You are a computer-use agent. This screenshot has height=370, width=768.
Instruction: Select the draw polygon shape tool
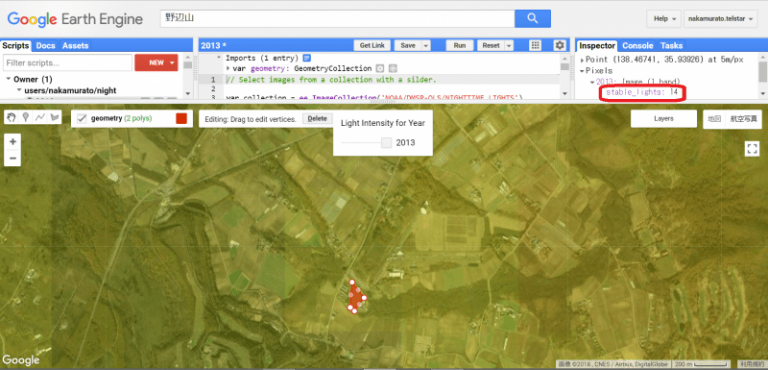click(x=54, y=117)
